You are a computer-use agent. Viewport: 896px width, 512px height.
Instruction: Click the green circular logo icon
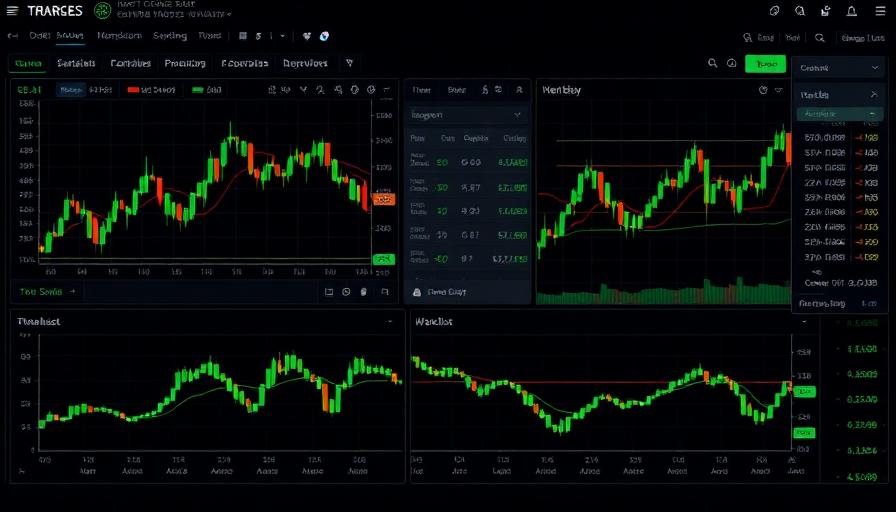(x=102, y=11)
